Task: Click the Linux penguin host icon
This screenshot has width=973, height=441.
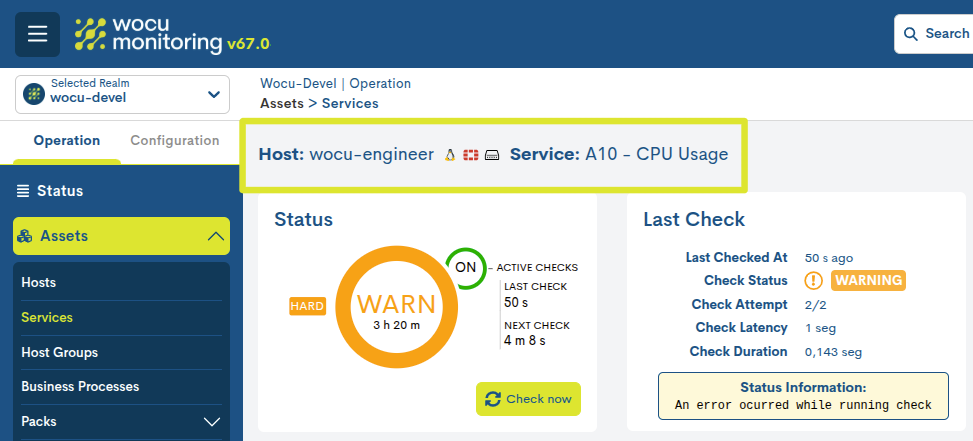Action: tap(451, 155)
